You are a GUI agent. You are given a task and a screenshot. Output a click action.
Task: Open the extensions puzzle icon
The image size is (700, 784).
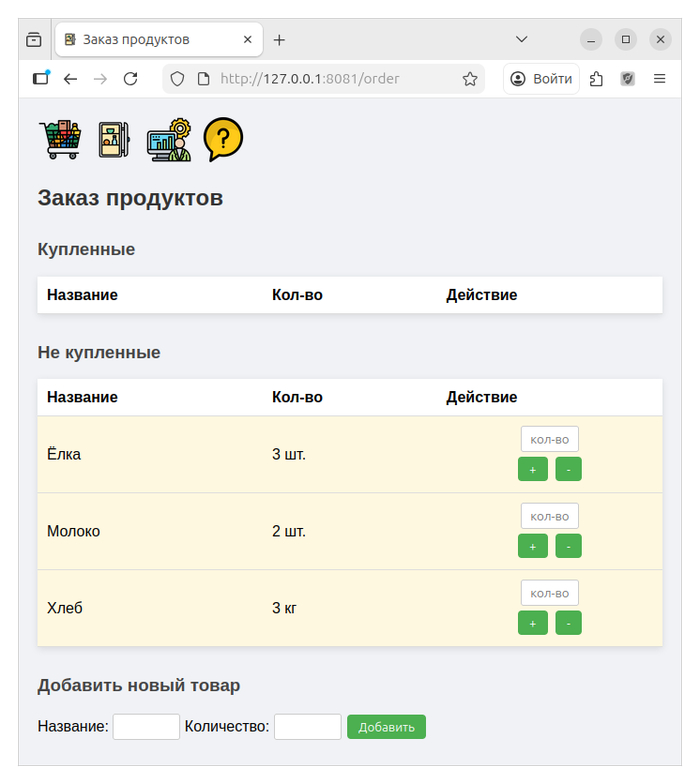point(596,79)
